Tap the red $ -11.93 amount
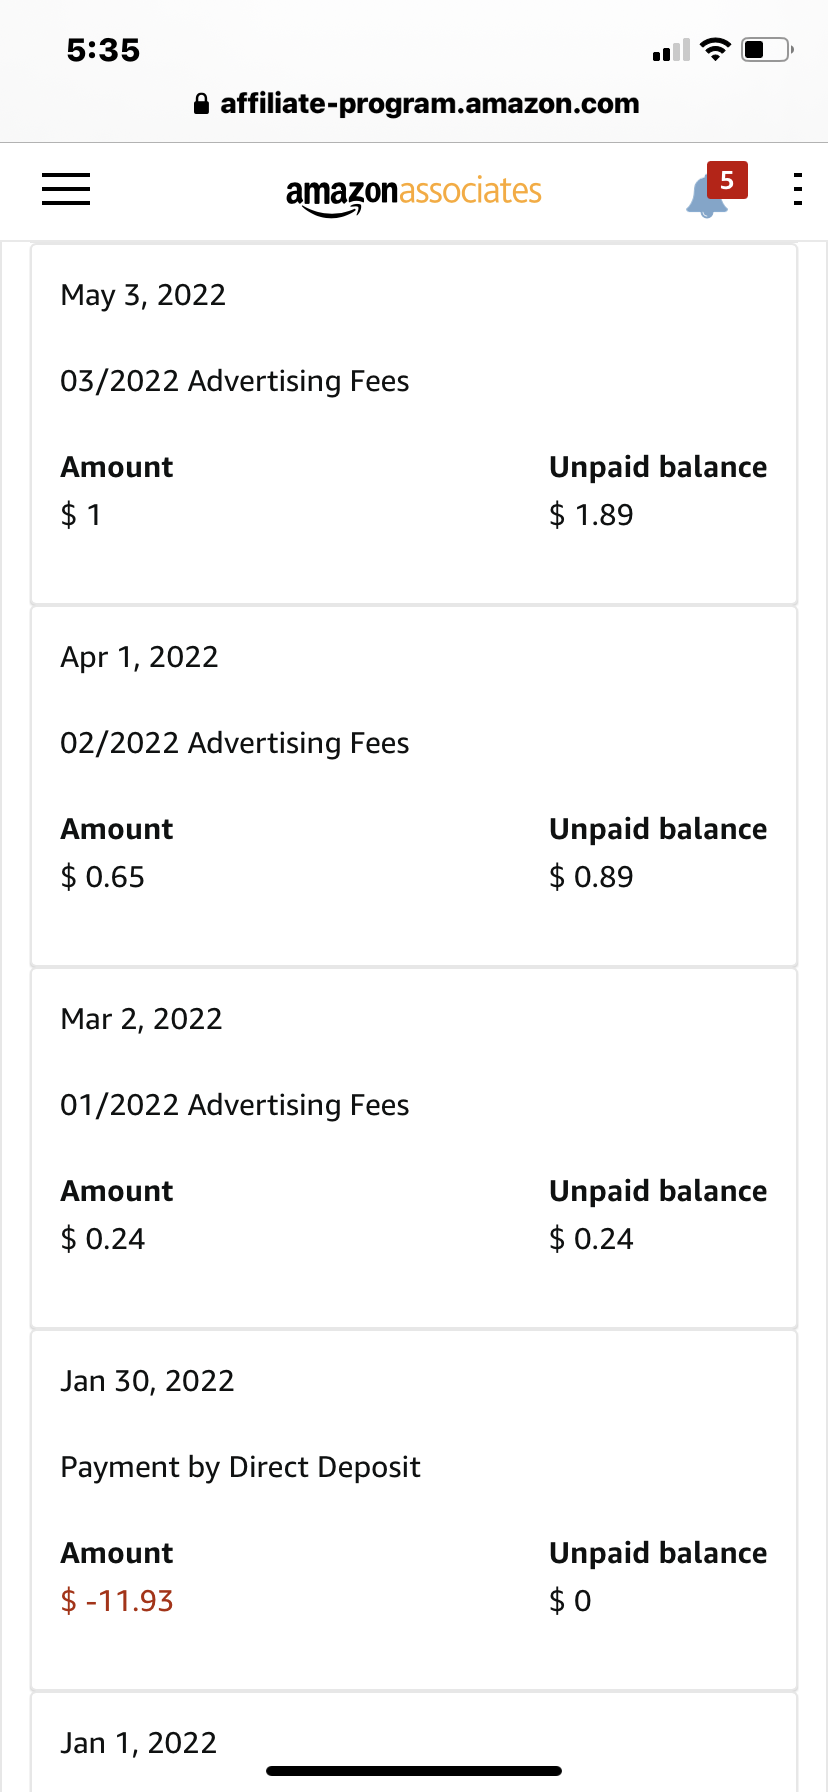The width and height of the screenshot is (828, 1792). click(x=117, y=1601)
